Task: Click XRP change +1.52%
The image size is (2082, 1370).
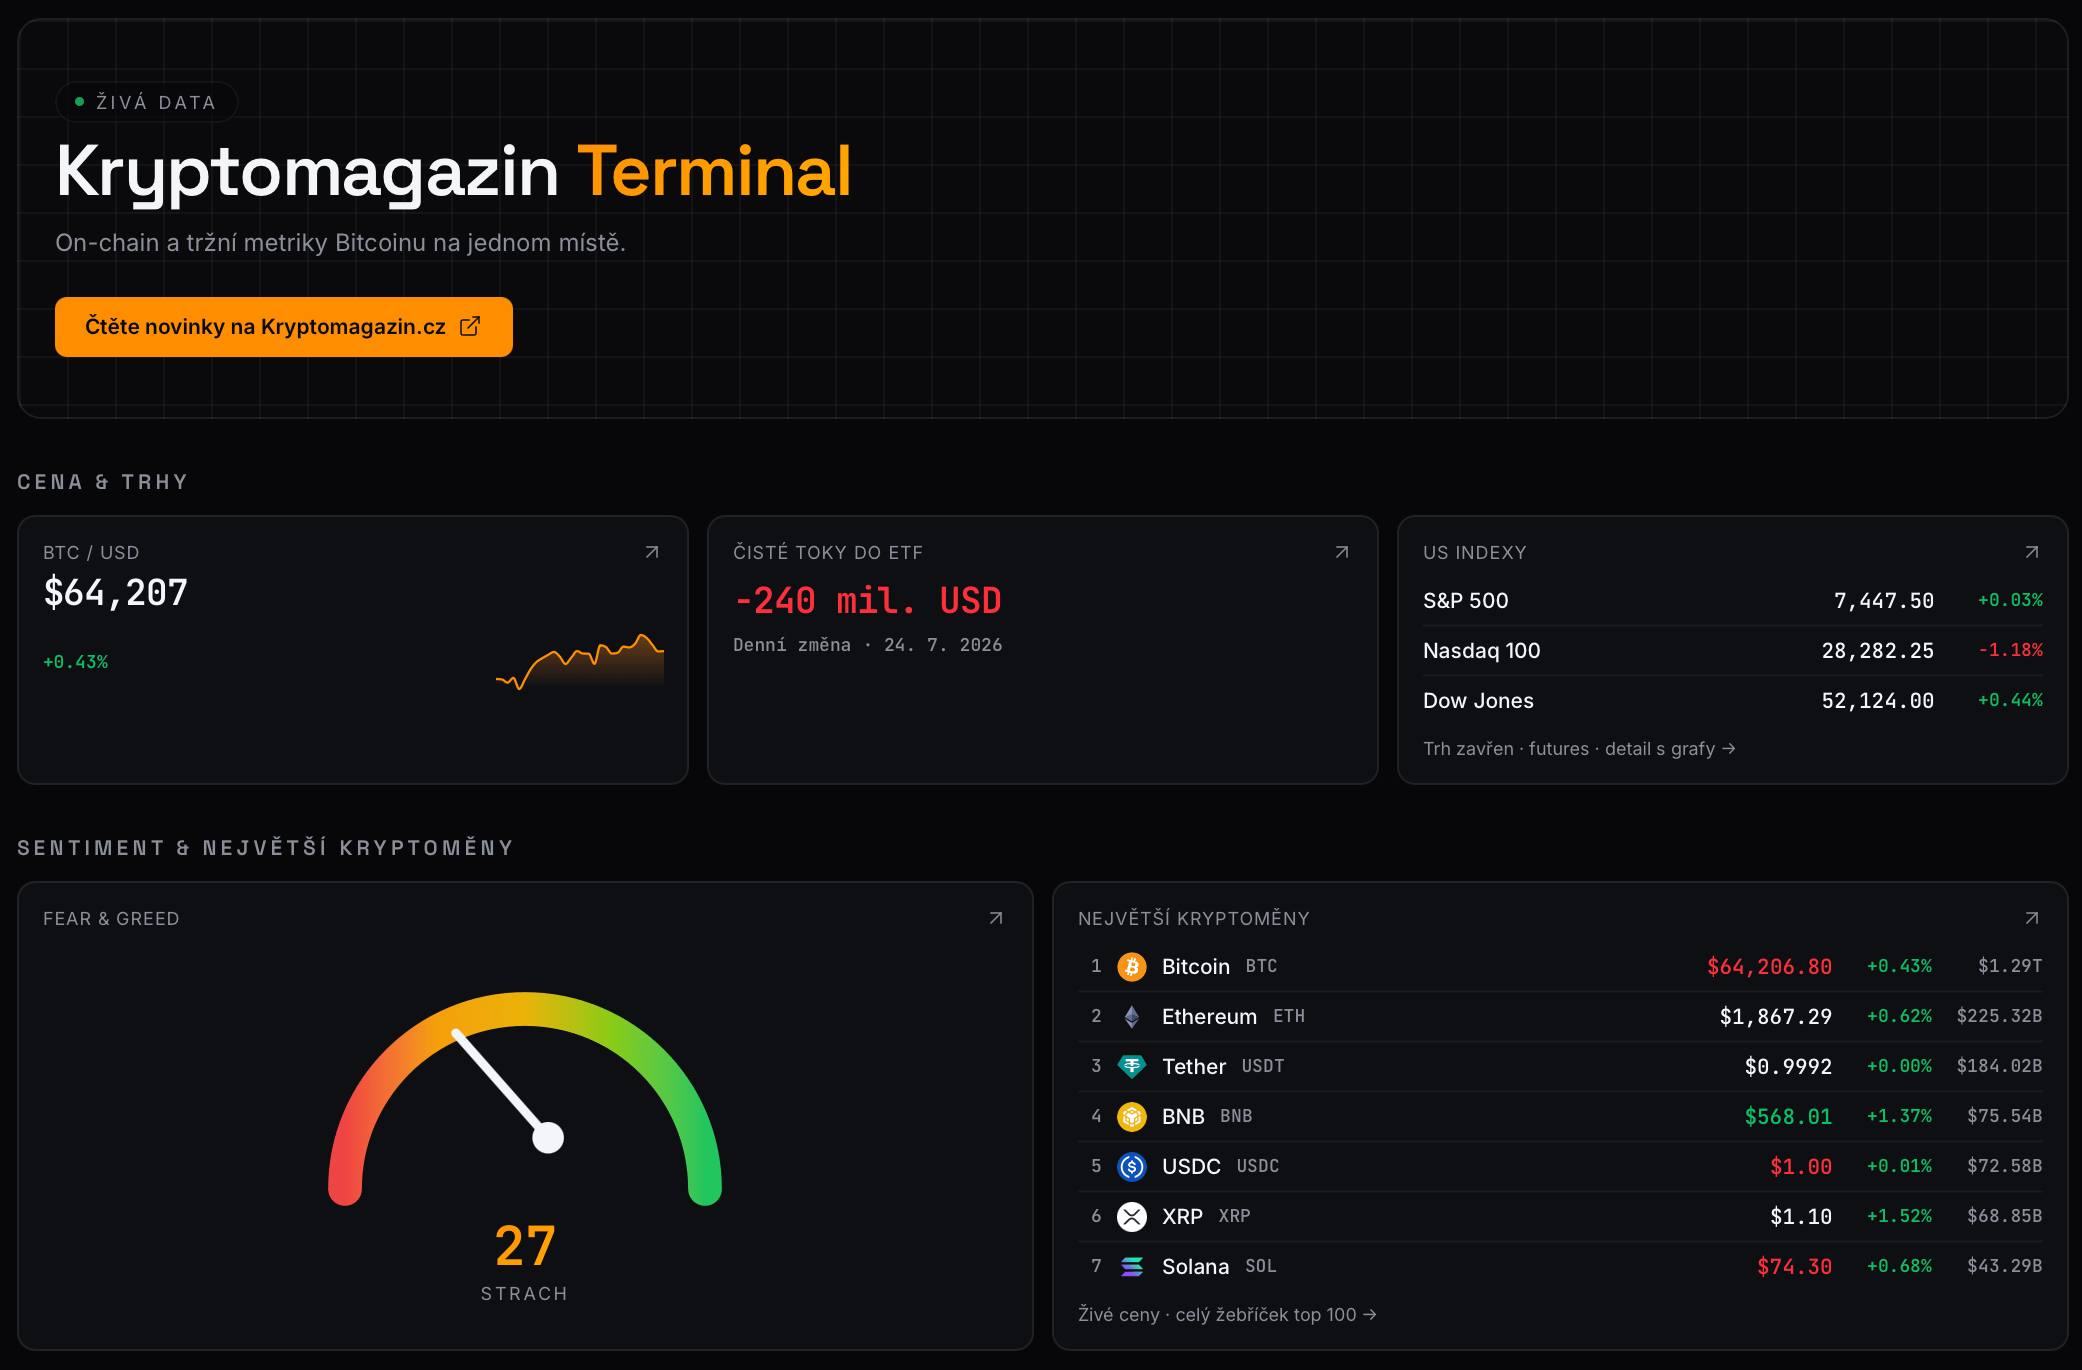Action: click(1900, 1216)
